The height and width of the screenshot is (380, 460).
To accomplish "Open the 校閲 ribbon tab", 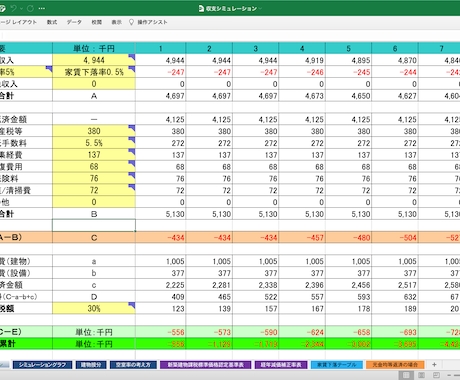I will [96, 22].
